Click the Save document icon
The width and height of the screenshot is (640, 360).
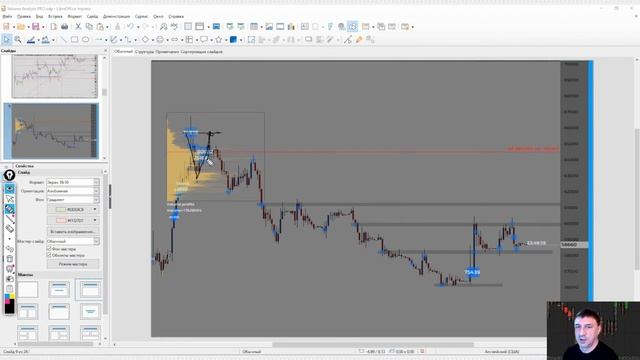[x=36, y=27]
